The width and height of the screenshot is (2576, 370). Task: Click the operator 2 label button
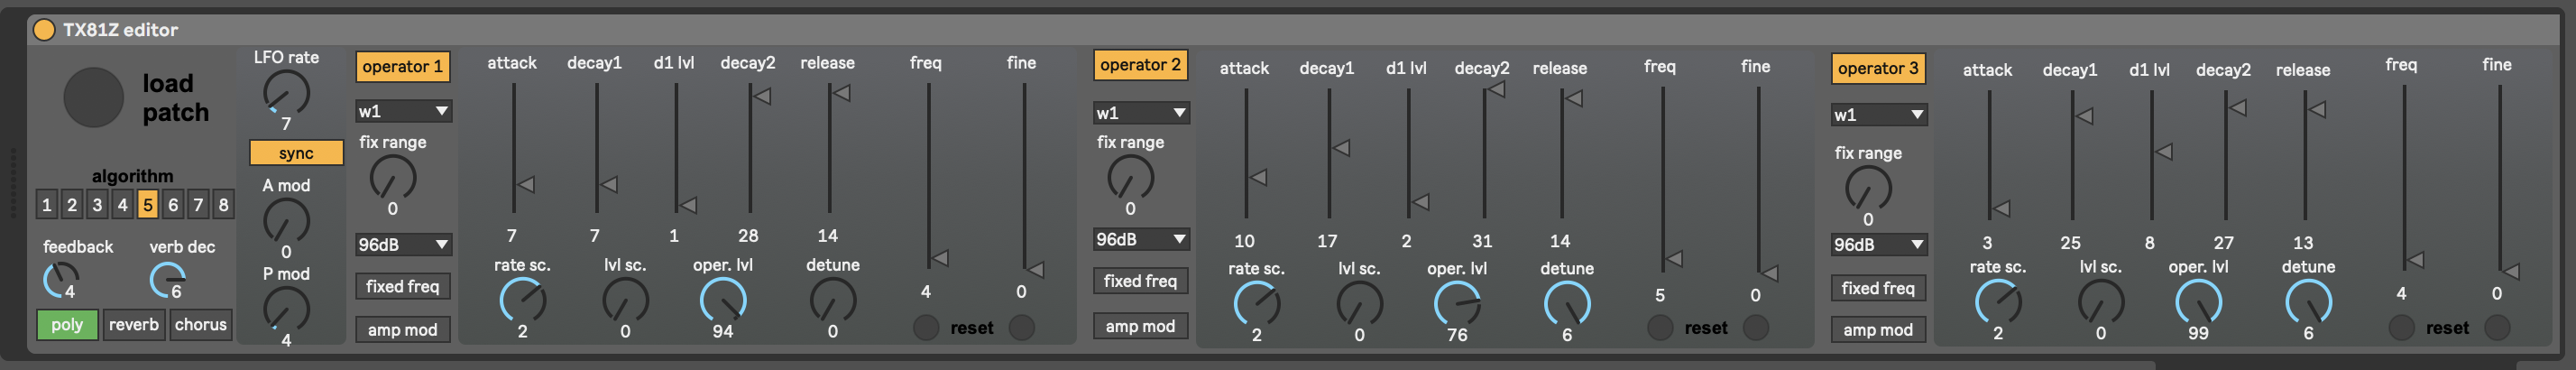coord(1140,65)
